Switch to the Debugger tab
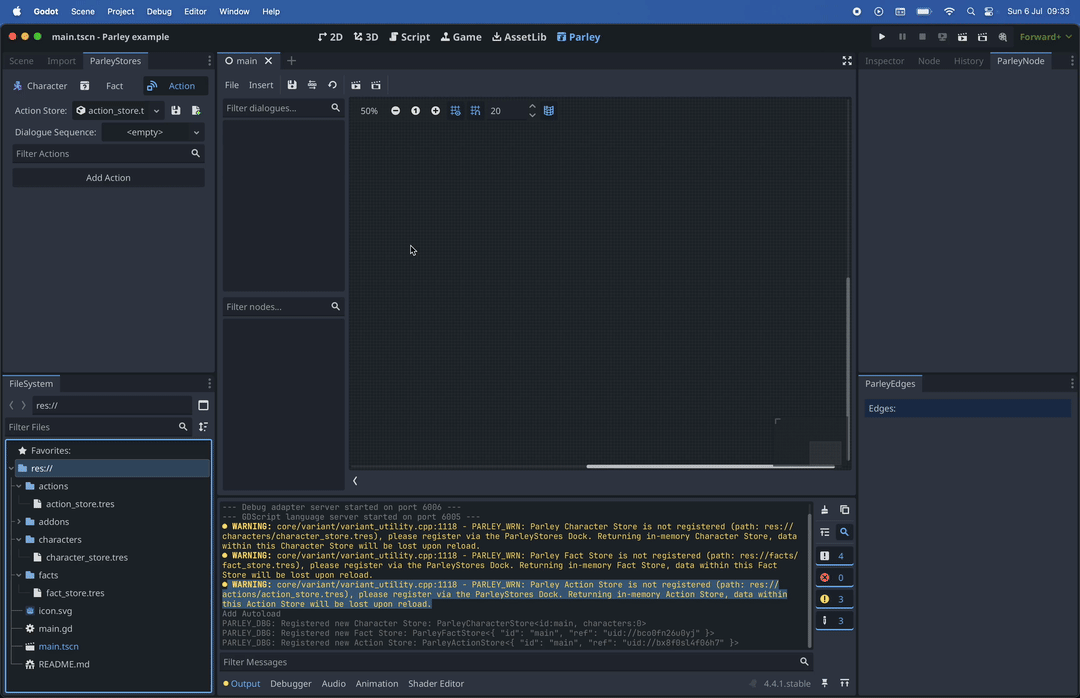 pyautogui.click(x=290, y=684)
